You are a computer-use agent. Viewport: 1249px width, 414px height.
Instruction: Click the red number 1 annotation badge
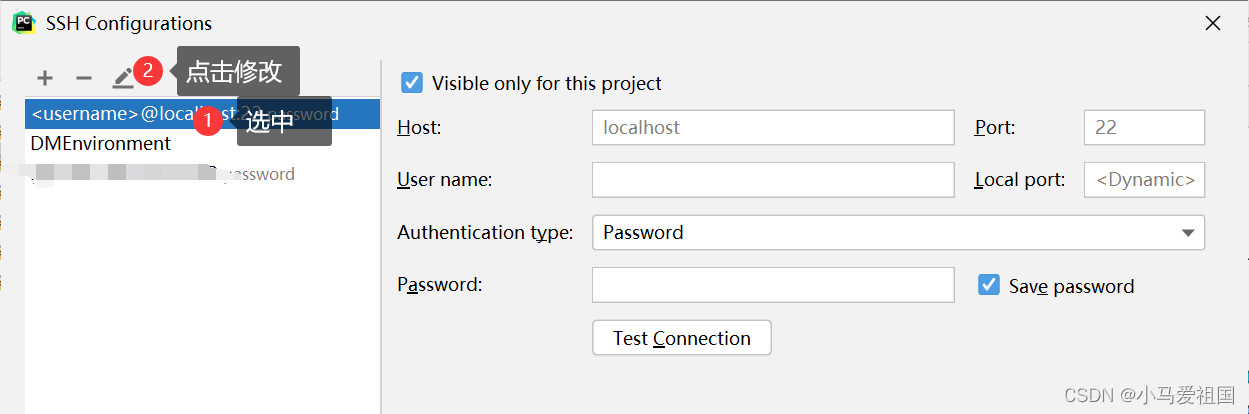(x=208, y=122)
